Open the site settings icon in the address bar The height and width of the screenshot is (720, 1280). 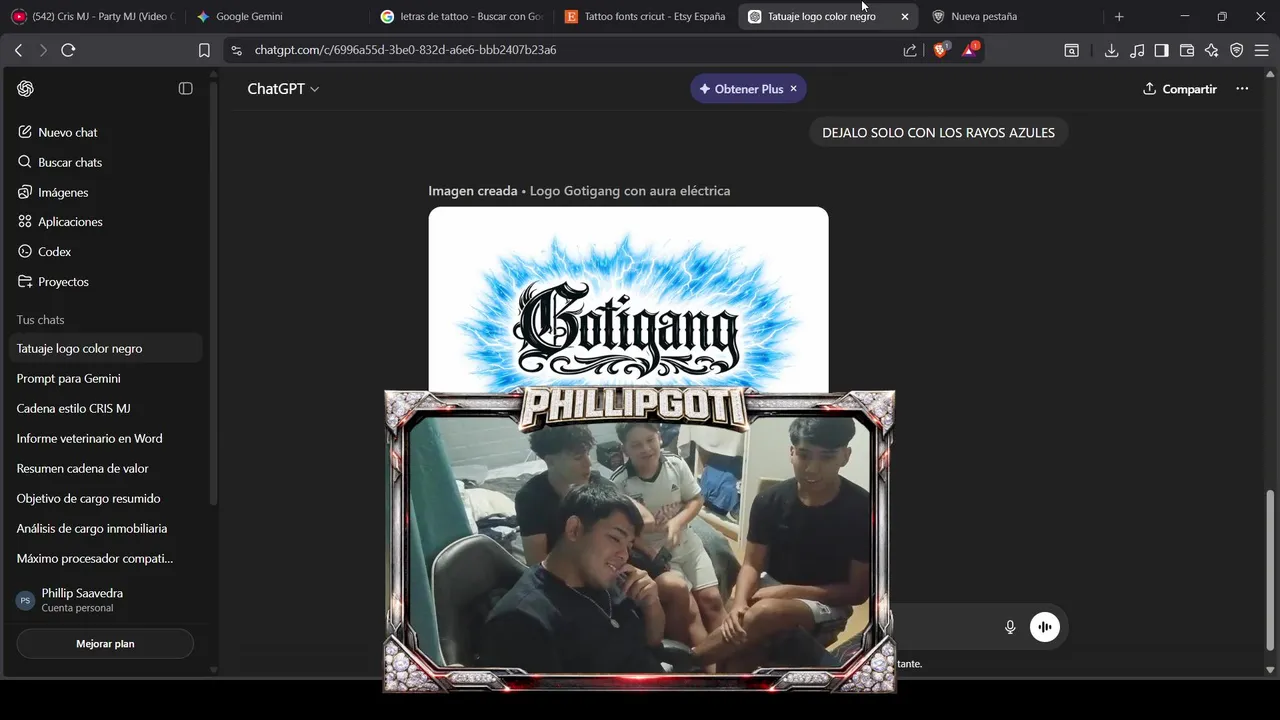[236, 50]
